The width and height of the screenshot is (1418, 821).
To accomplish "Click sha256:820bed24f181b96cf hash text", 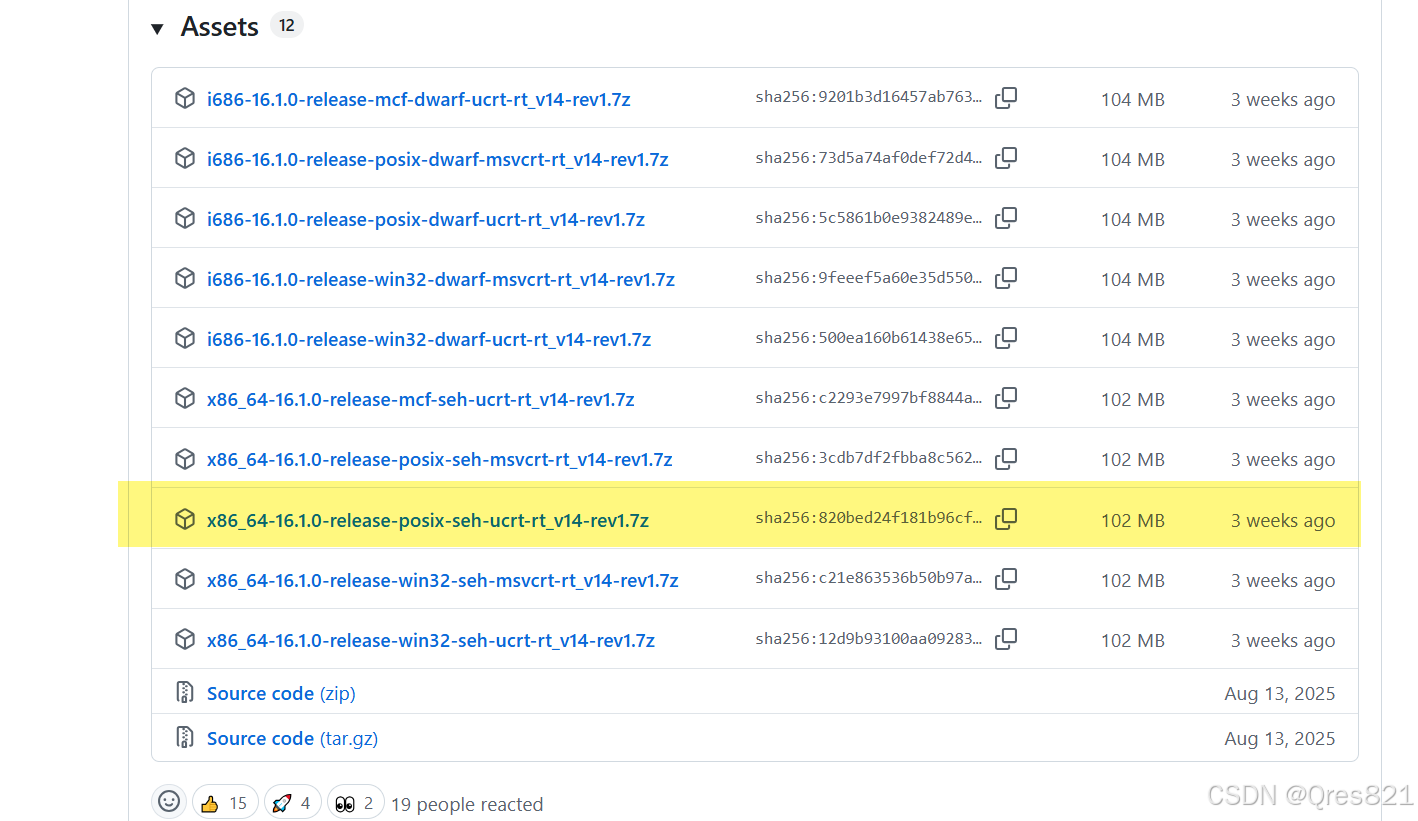I will click(x=869, y=519).
